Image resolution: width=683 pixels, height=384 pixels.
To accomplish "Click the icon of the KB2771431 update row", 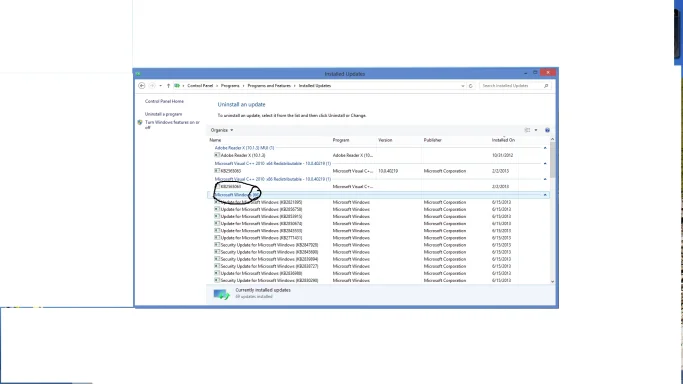I will (217, 238).
